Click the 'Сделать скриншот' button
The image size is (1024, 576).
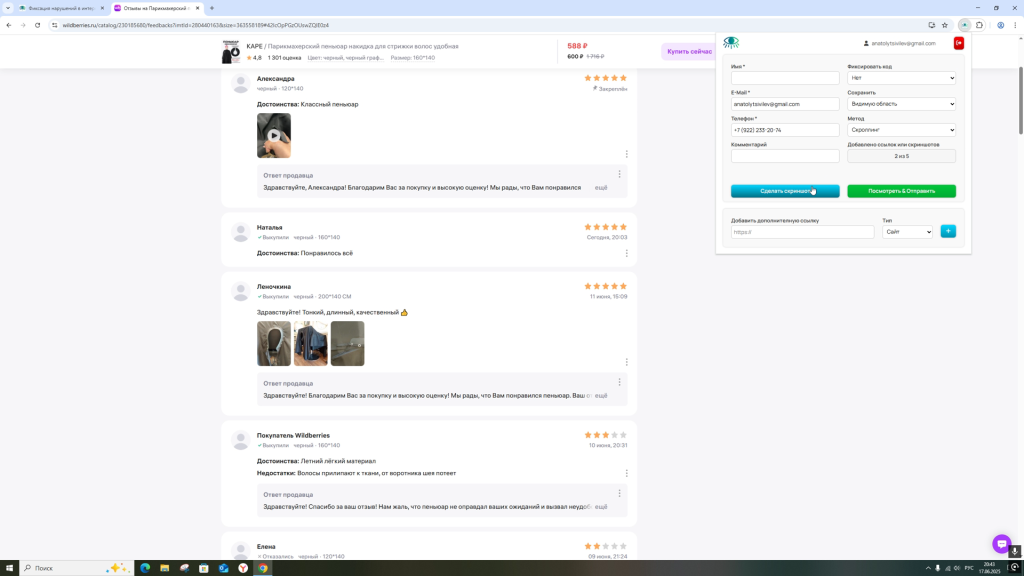tap(785, 191)
